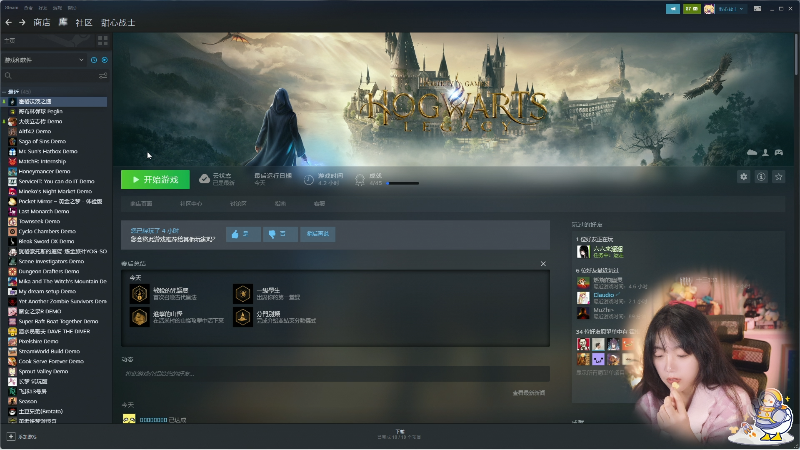Select DAVE THE DIVER in library
Image resolution: width=800 pixels, height=450 pixels.
click(x=54, y=331)
